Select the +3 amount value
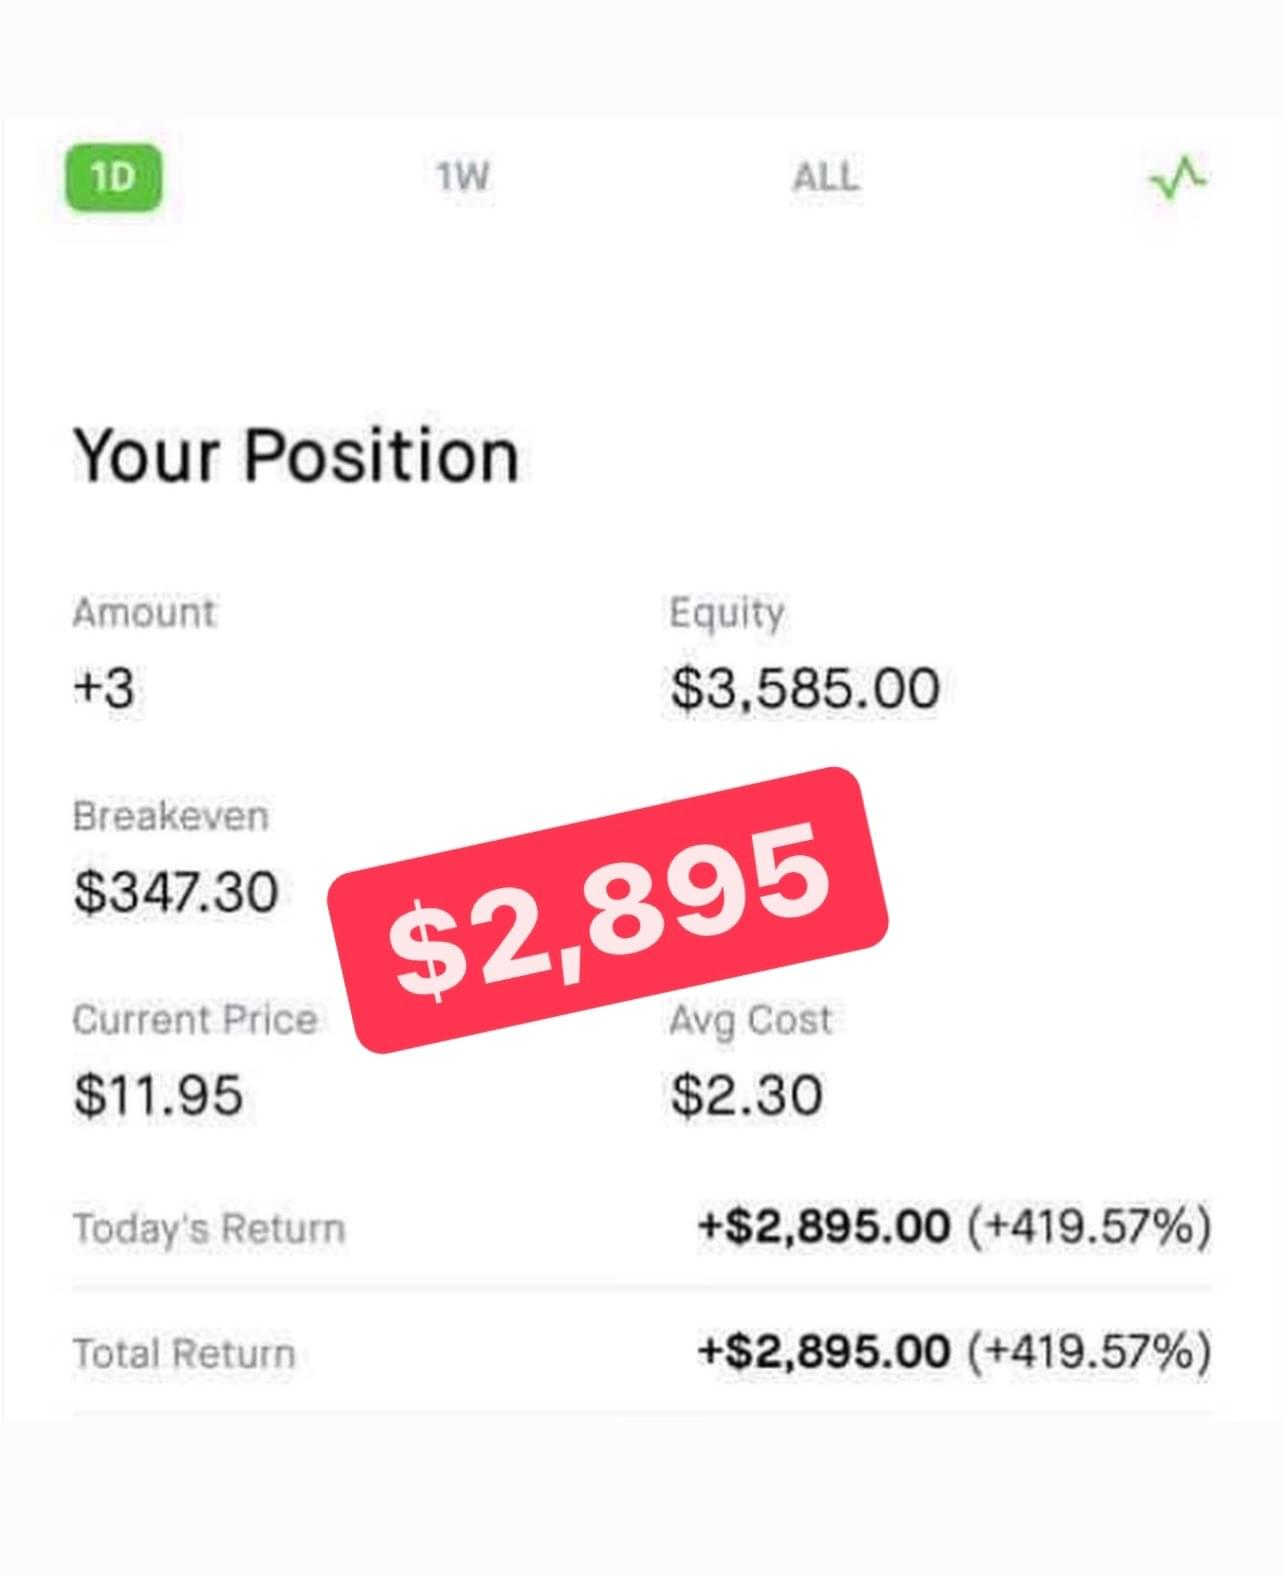1284x1576 pixels. (104, 689)
